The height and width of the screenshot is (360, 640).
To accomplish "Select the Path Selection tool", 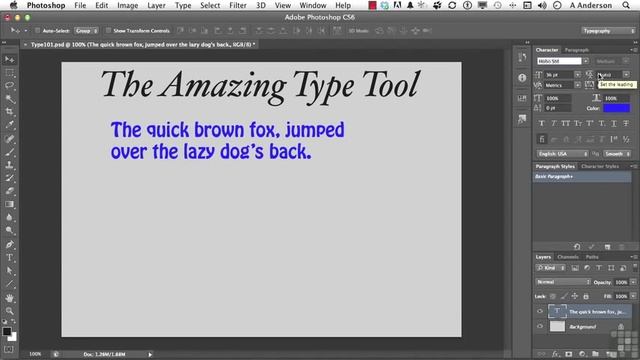I will [x=9, y=271].
